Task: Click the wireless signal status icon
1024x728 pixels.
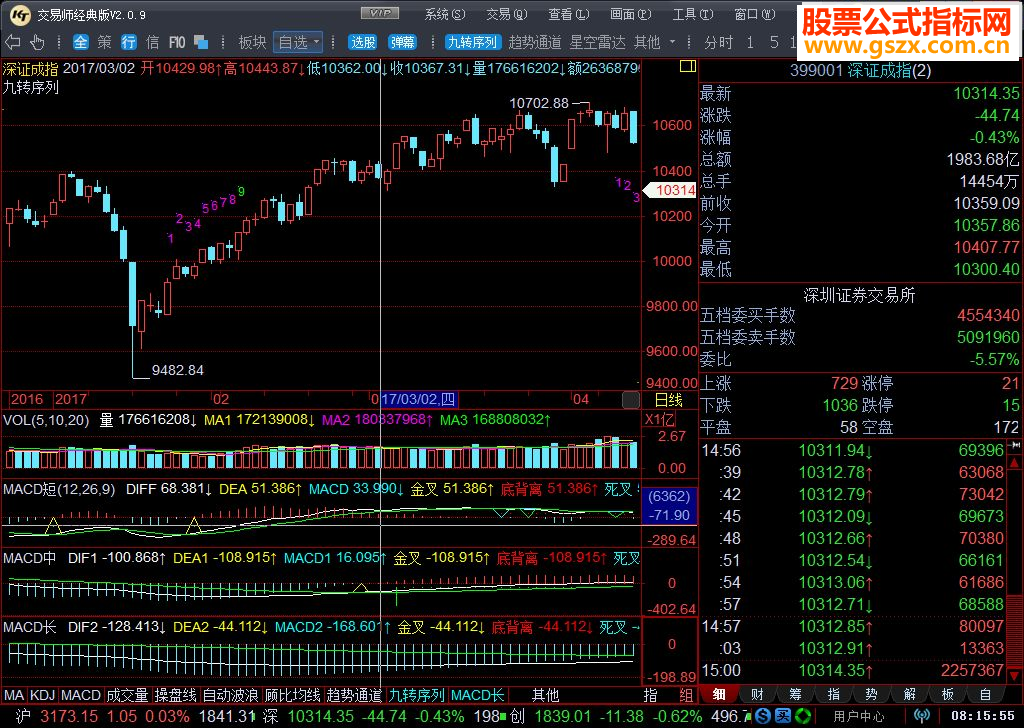Action: pos(921,716)
